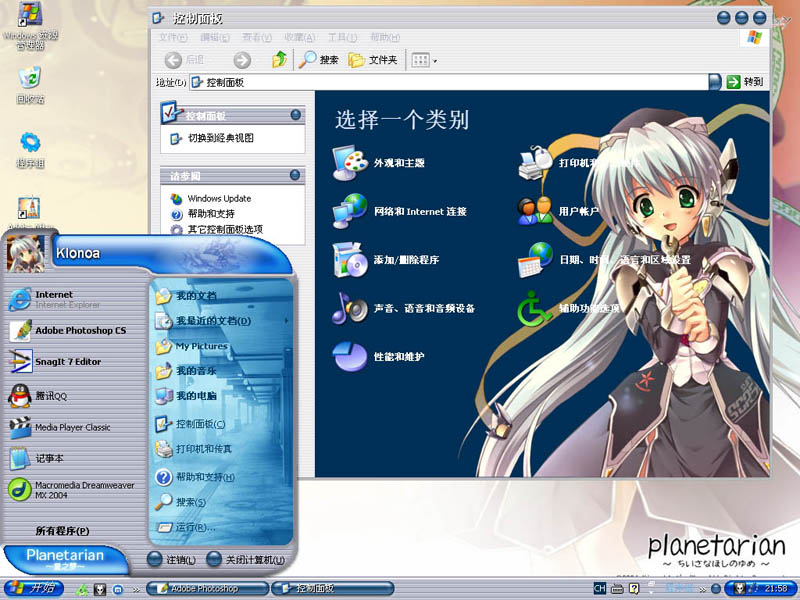Open the 文件(F) menu
The width and height of the screenshot is (800, 600).
tap(173, 37)
